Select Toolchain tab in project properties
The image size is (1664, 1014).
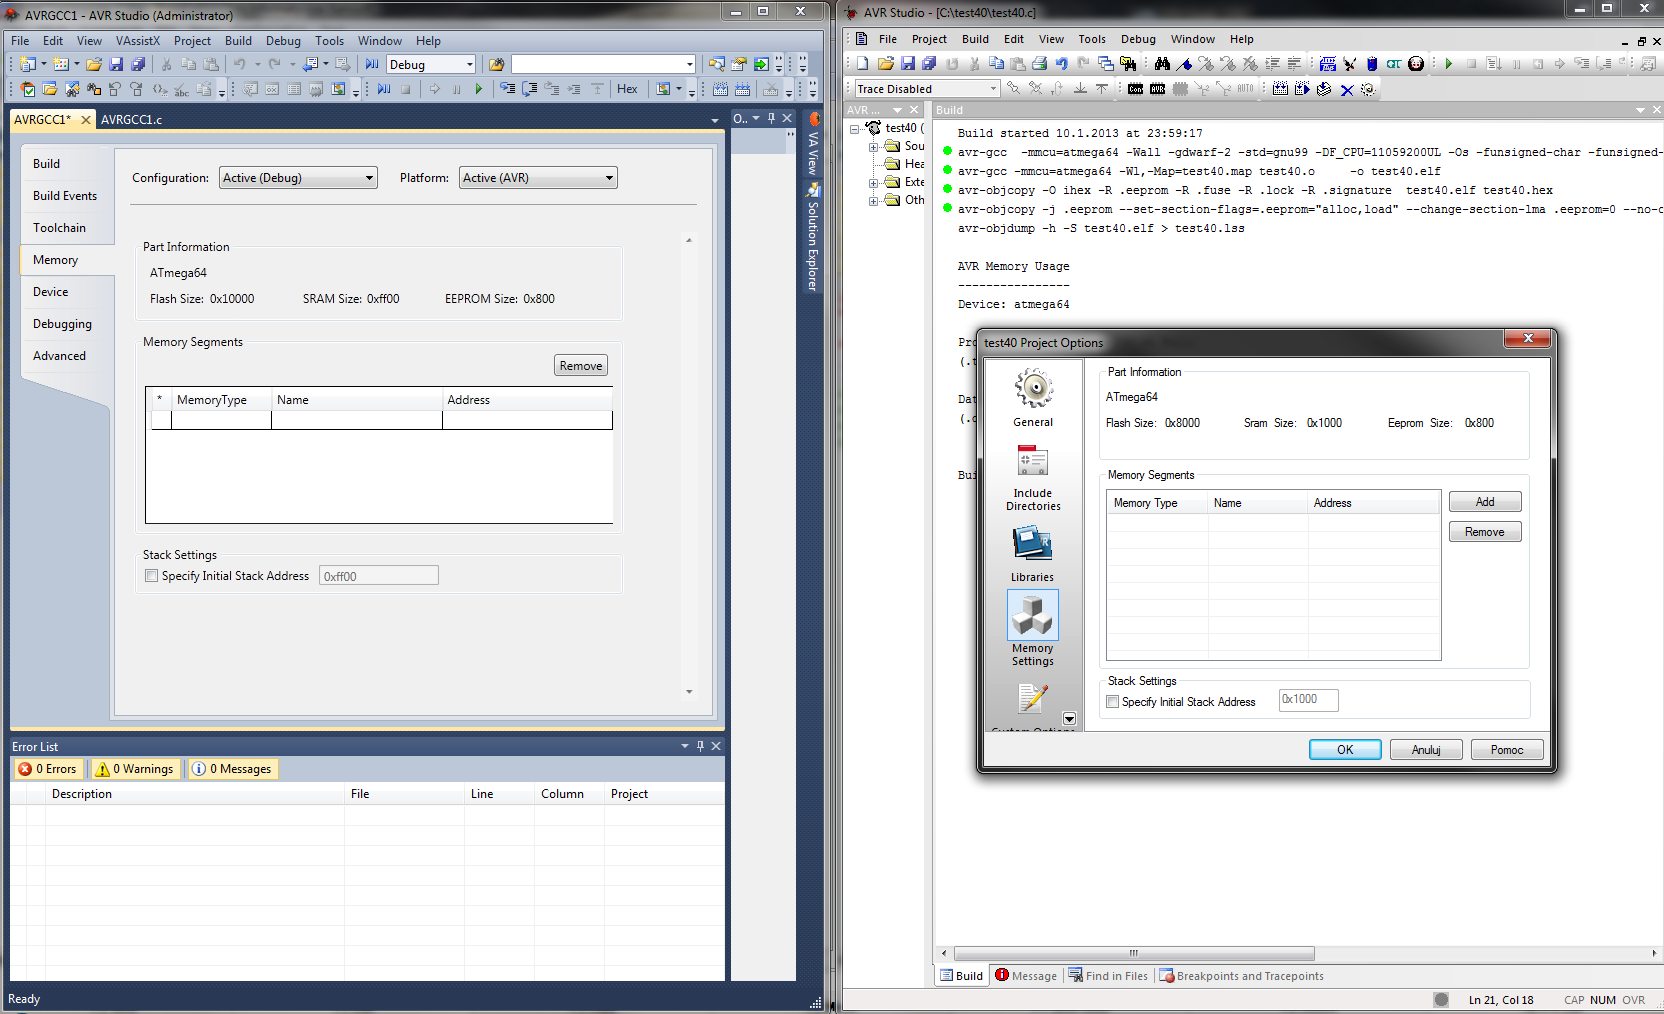[59, 228]
